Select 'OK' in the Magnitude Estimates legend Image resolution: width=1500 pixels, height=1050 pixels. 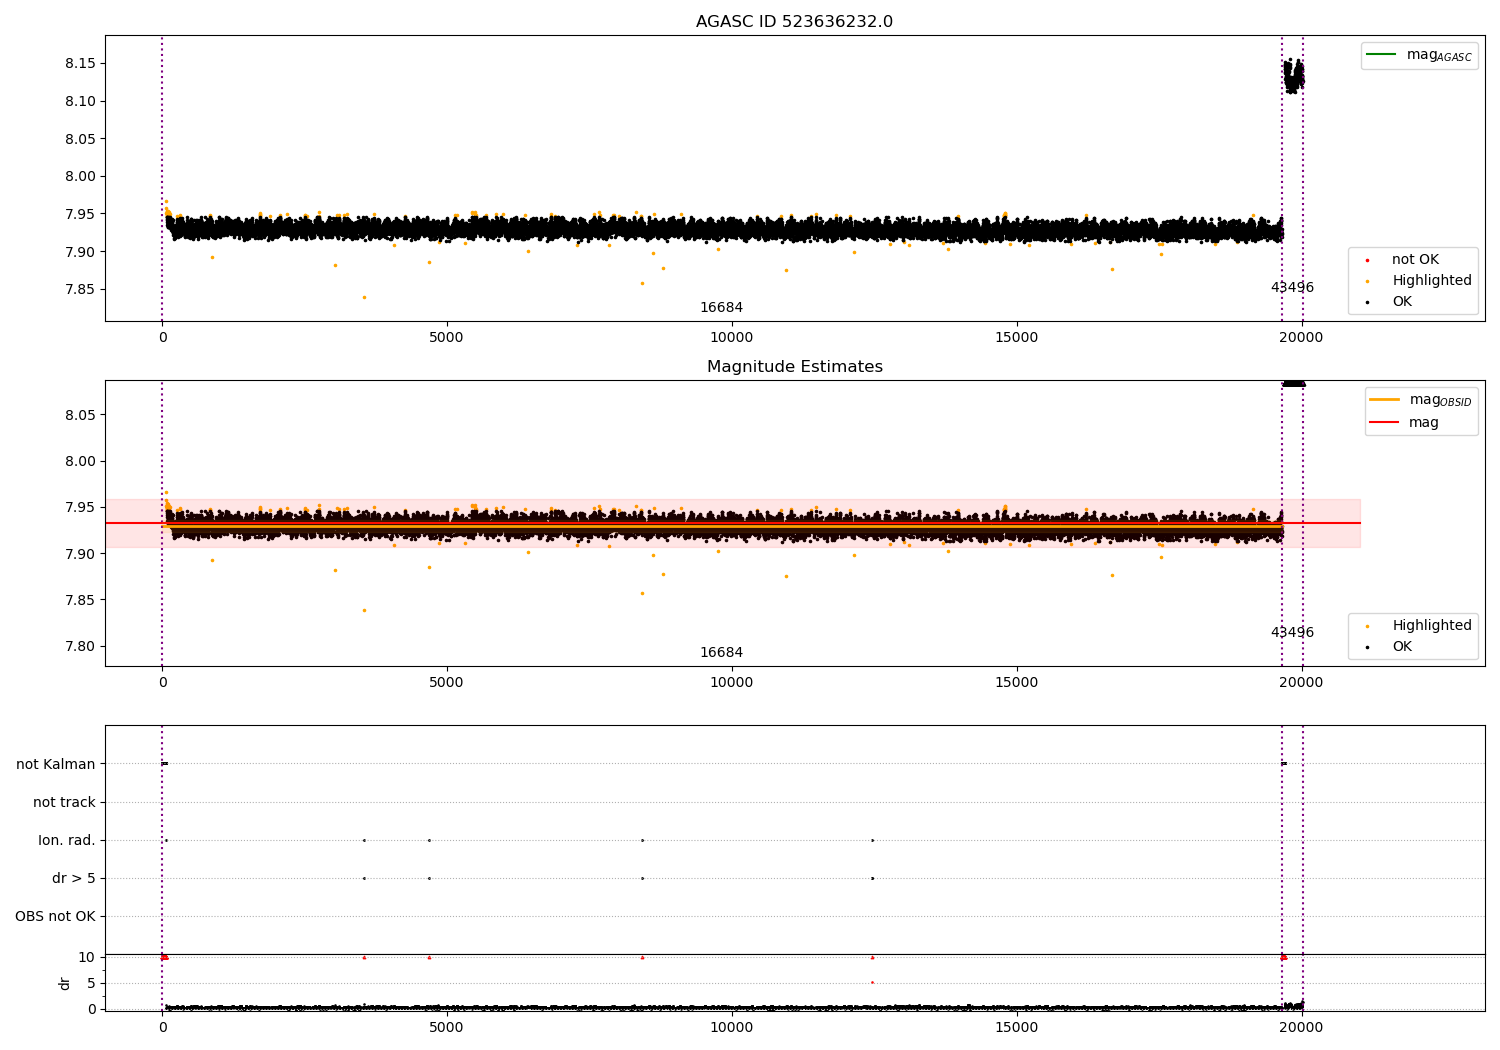pos(1402,647)
